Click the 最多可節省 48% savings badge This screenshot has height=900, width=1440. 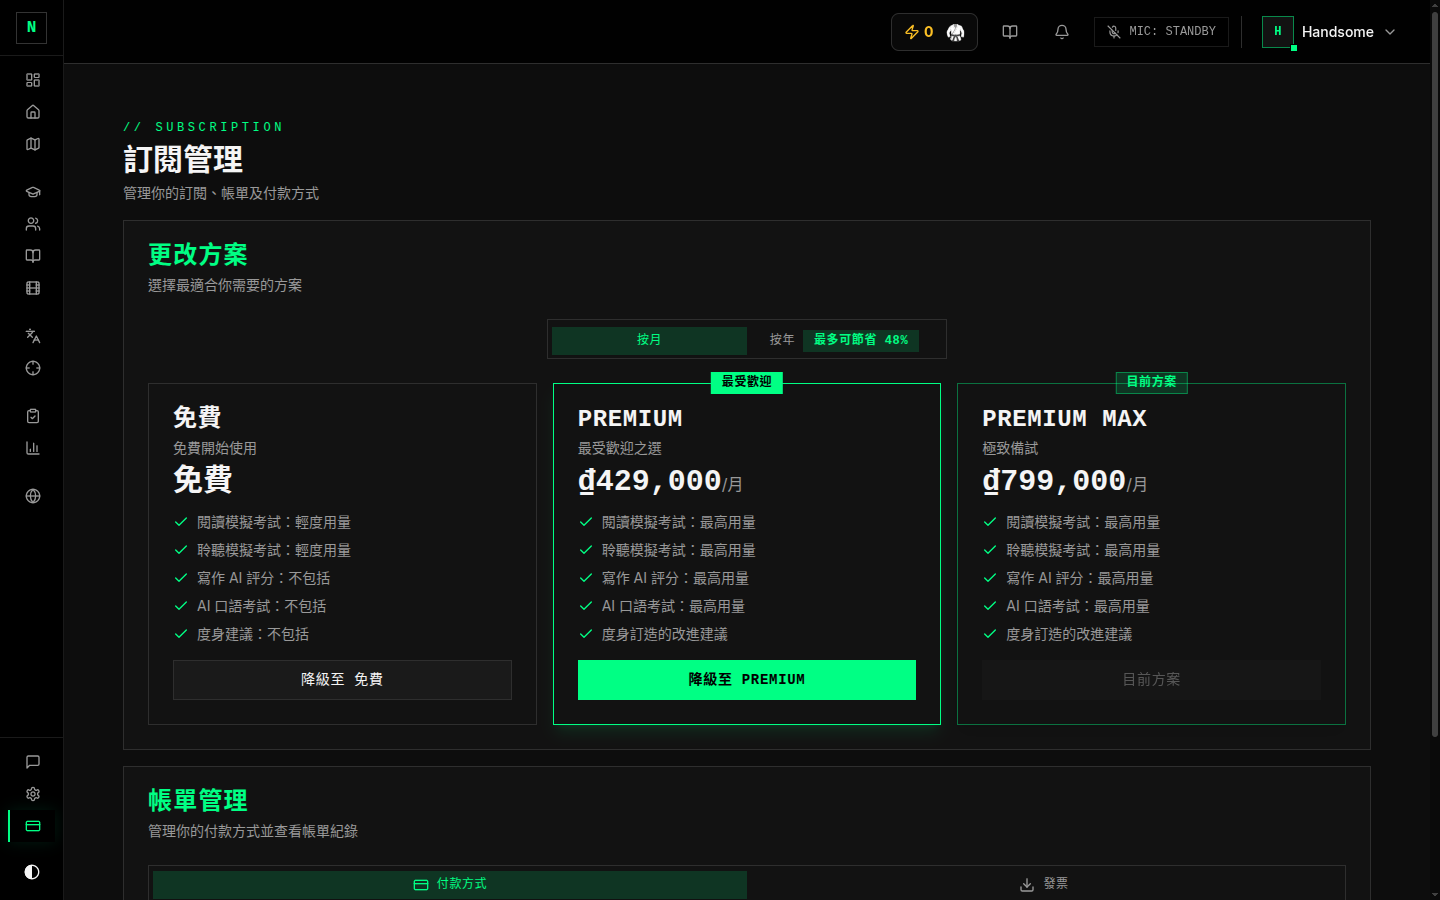(861, 340)
